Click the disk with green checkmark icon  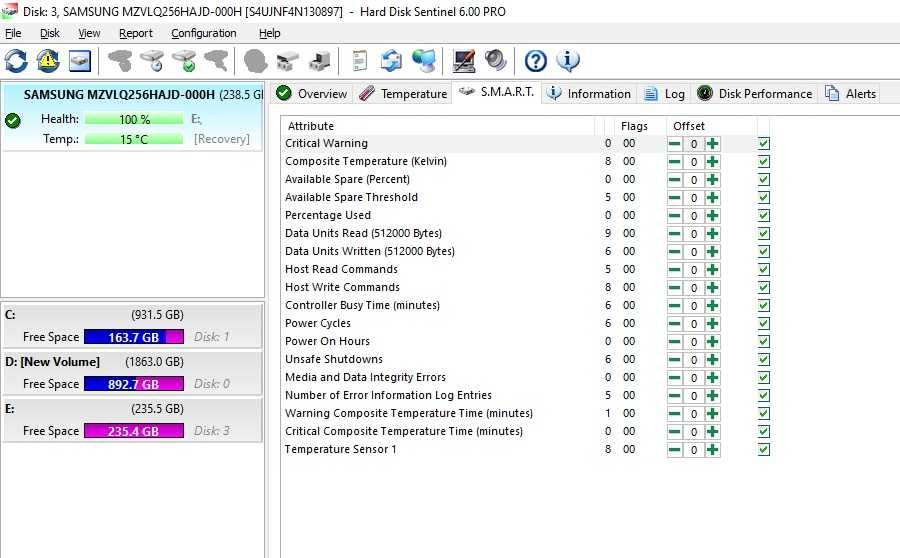click(x=184, y=61)
